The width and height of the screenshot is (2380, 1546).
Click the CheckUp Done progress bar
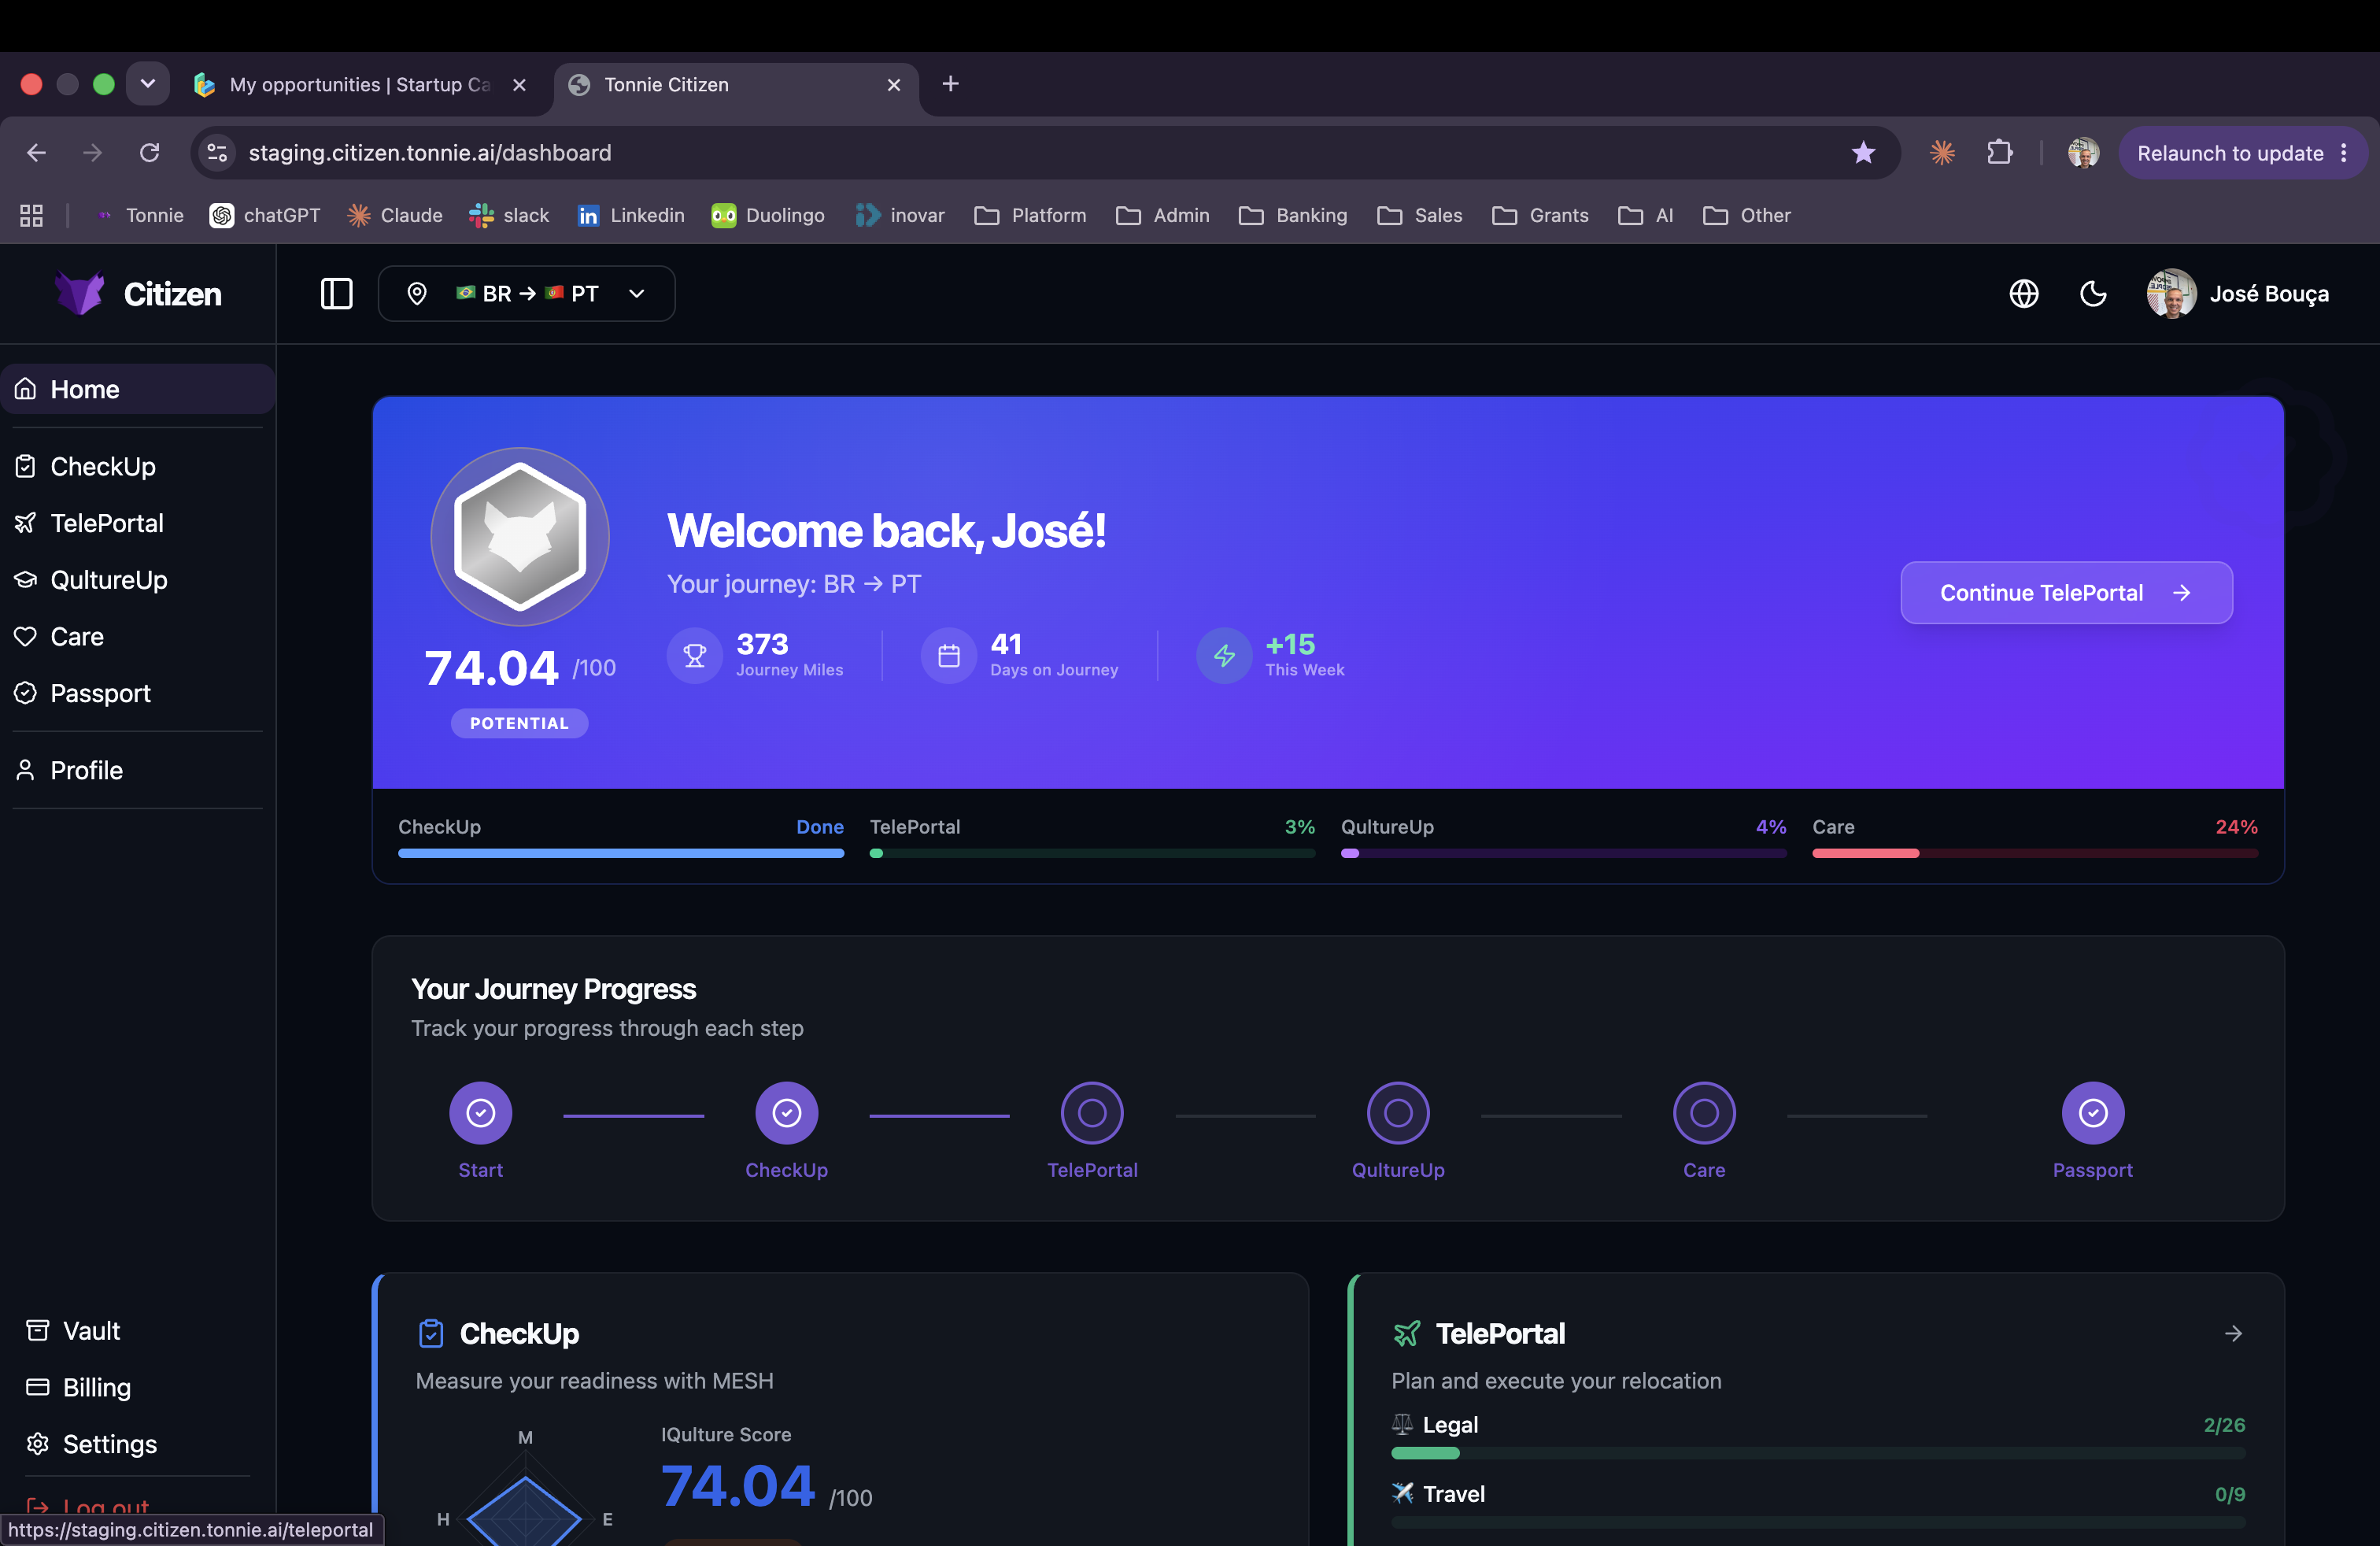621,853
